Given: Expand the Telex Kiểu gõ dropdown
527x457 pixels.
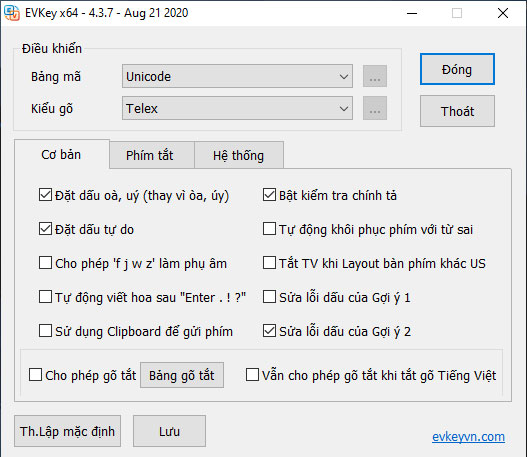Looking at the screenshot, I should tap(237, 108).
